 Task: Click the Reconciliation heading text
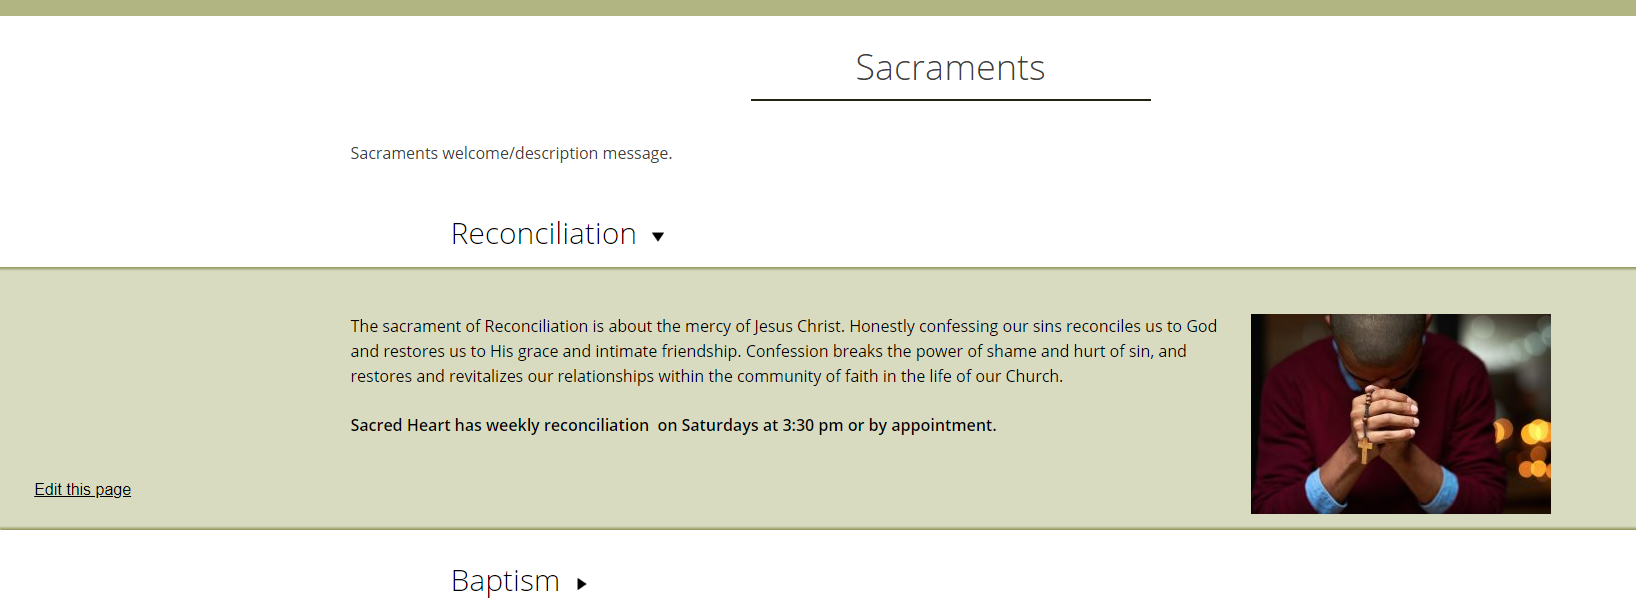pos(543,234)
